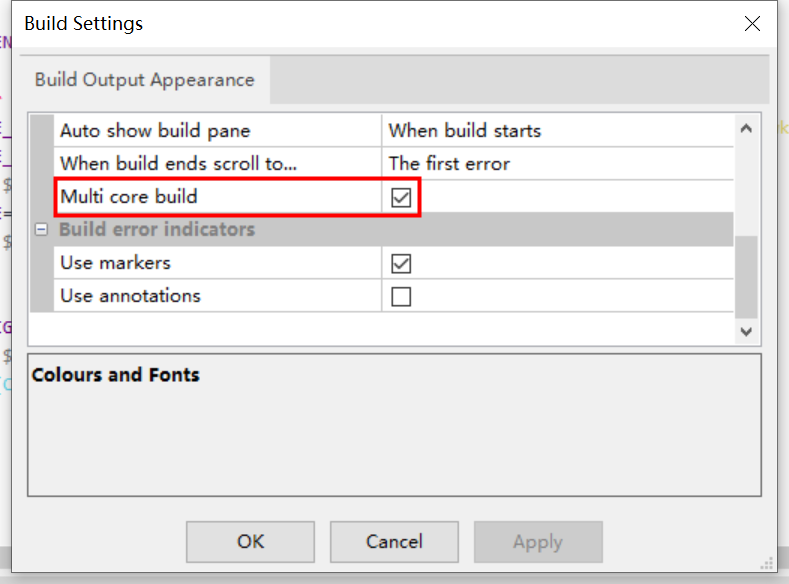Viewport: 789px width, 584px height.
Task: Close the Build Settings dialog
Action: point(752,24)
